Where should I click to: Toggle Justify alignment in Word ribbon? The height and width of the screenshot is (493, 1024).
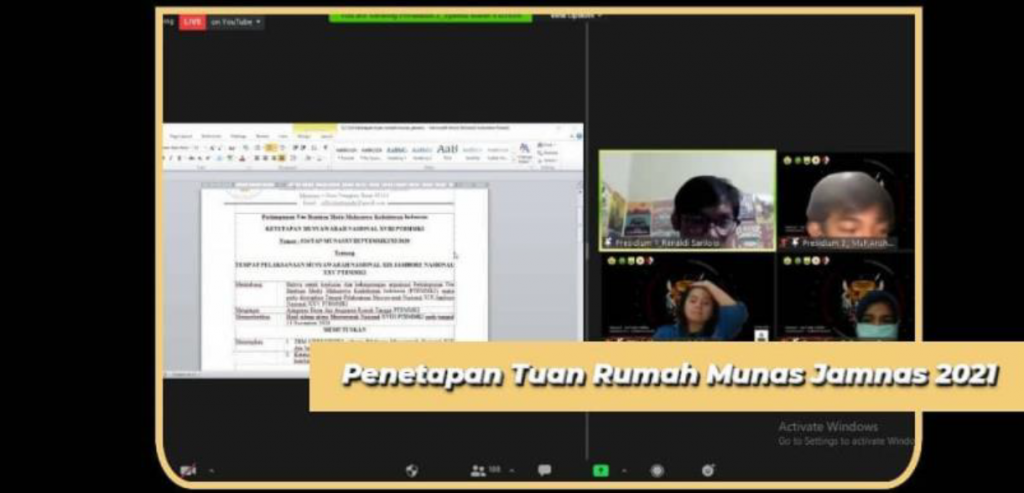pos(281,158)
